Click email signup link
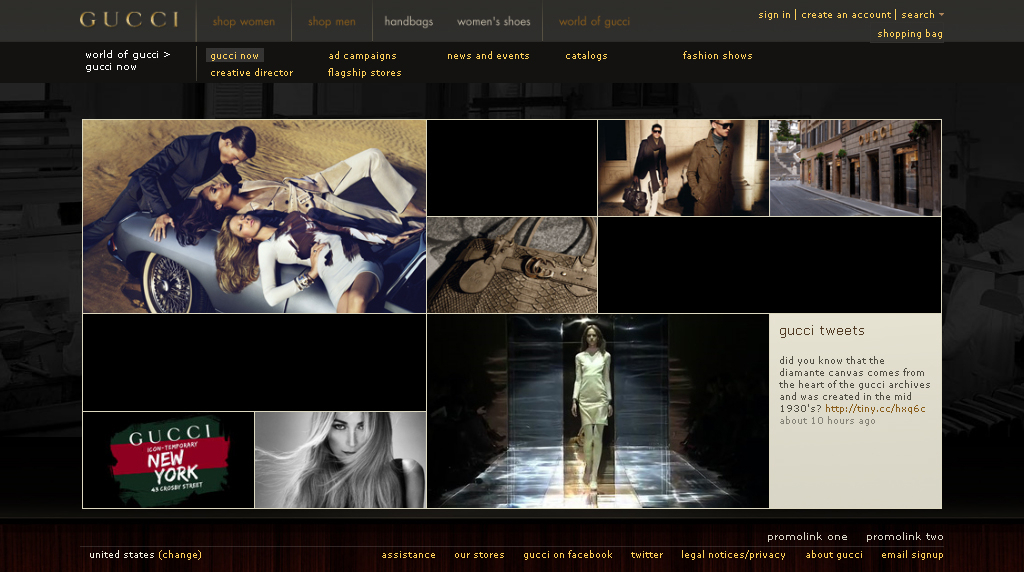 [x=912, y=554]
